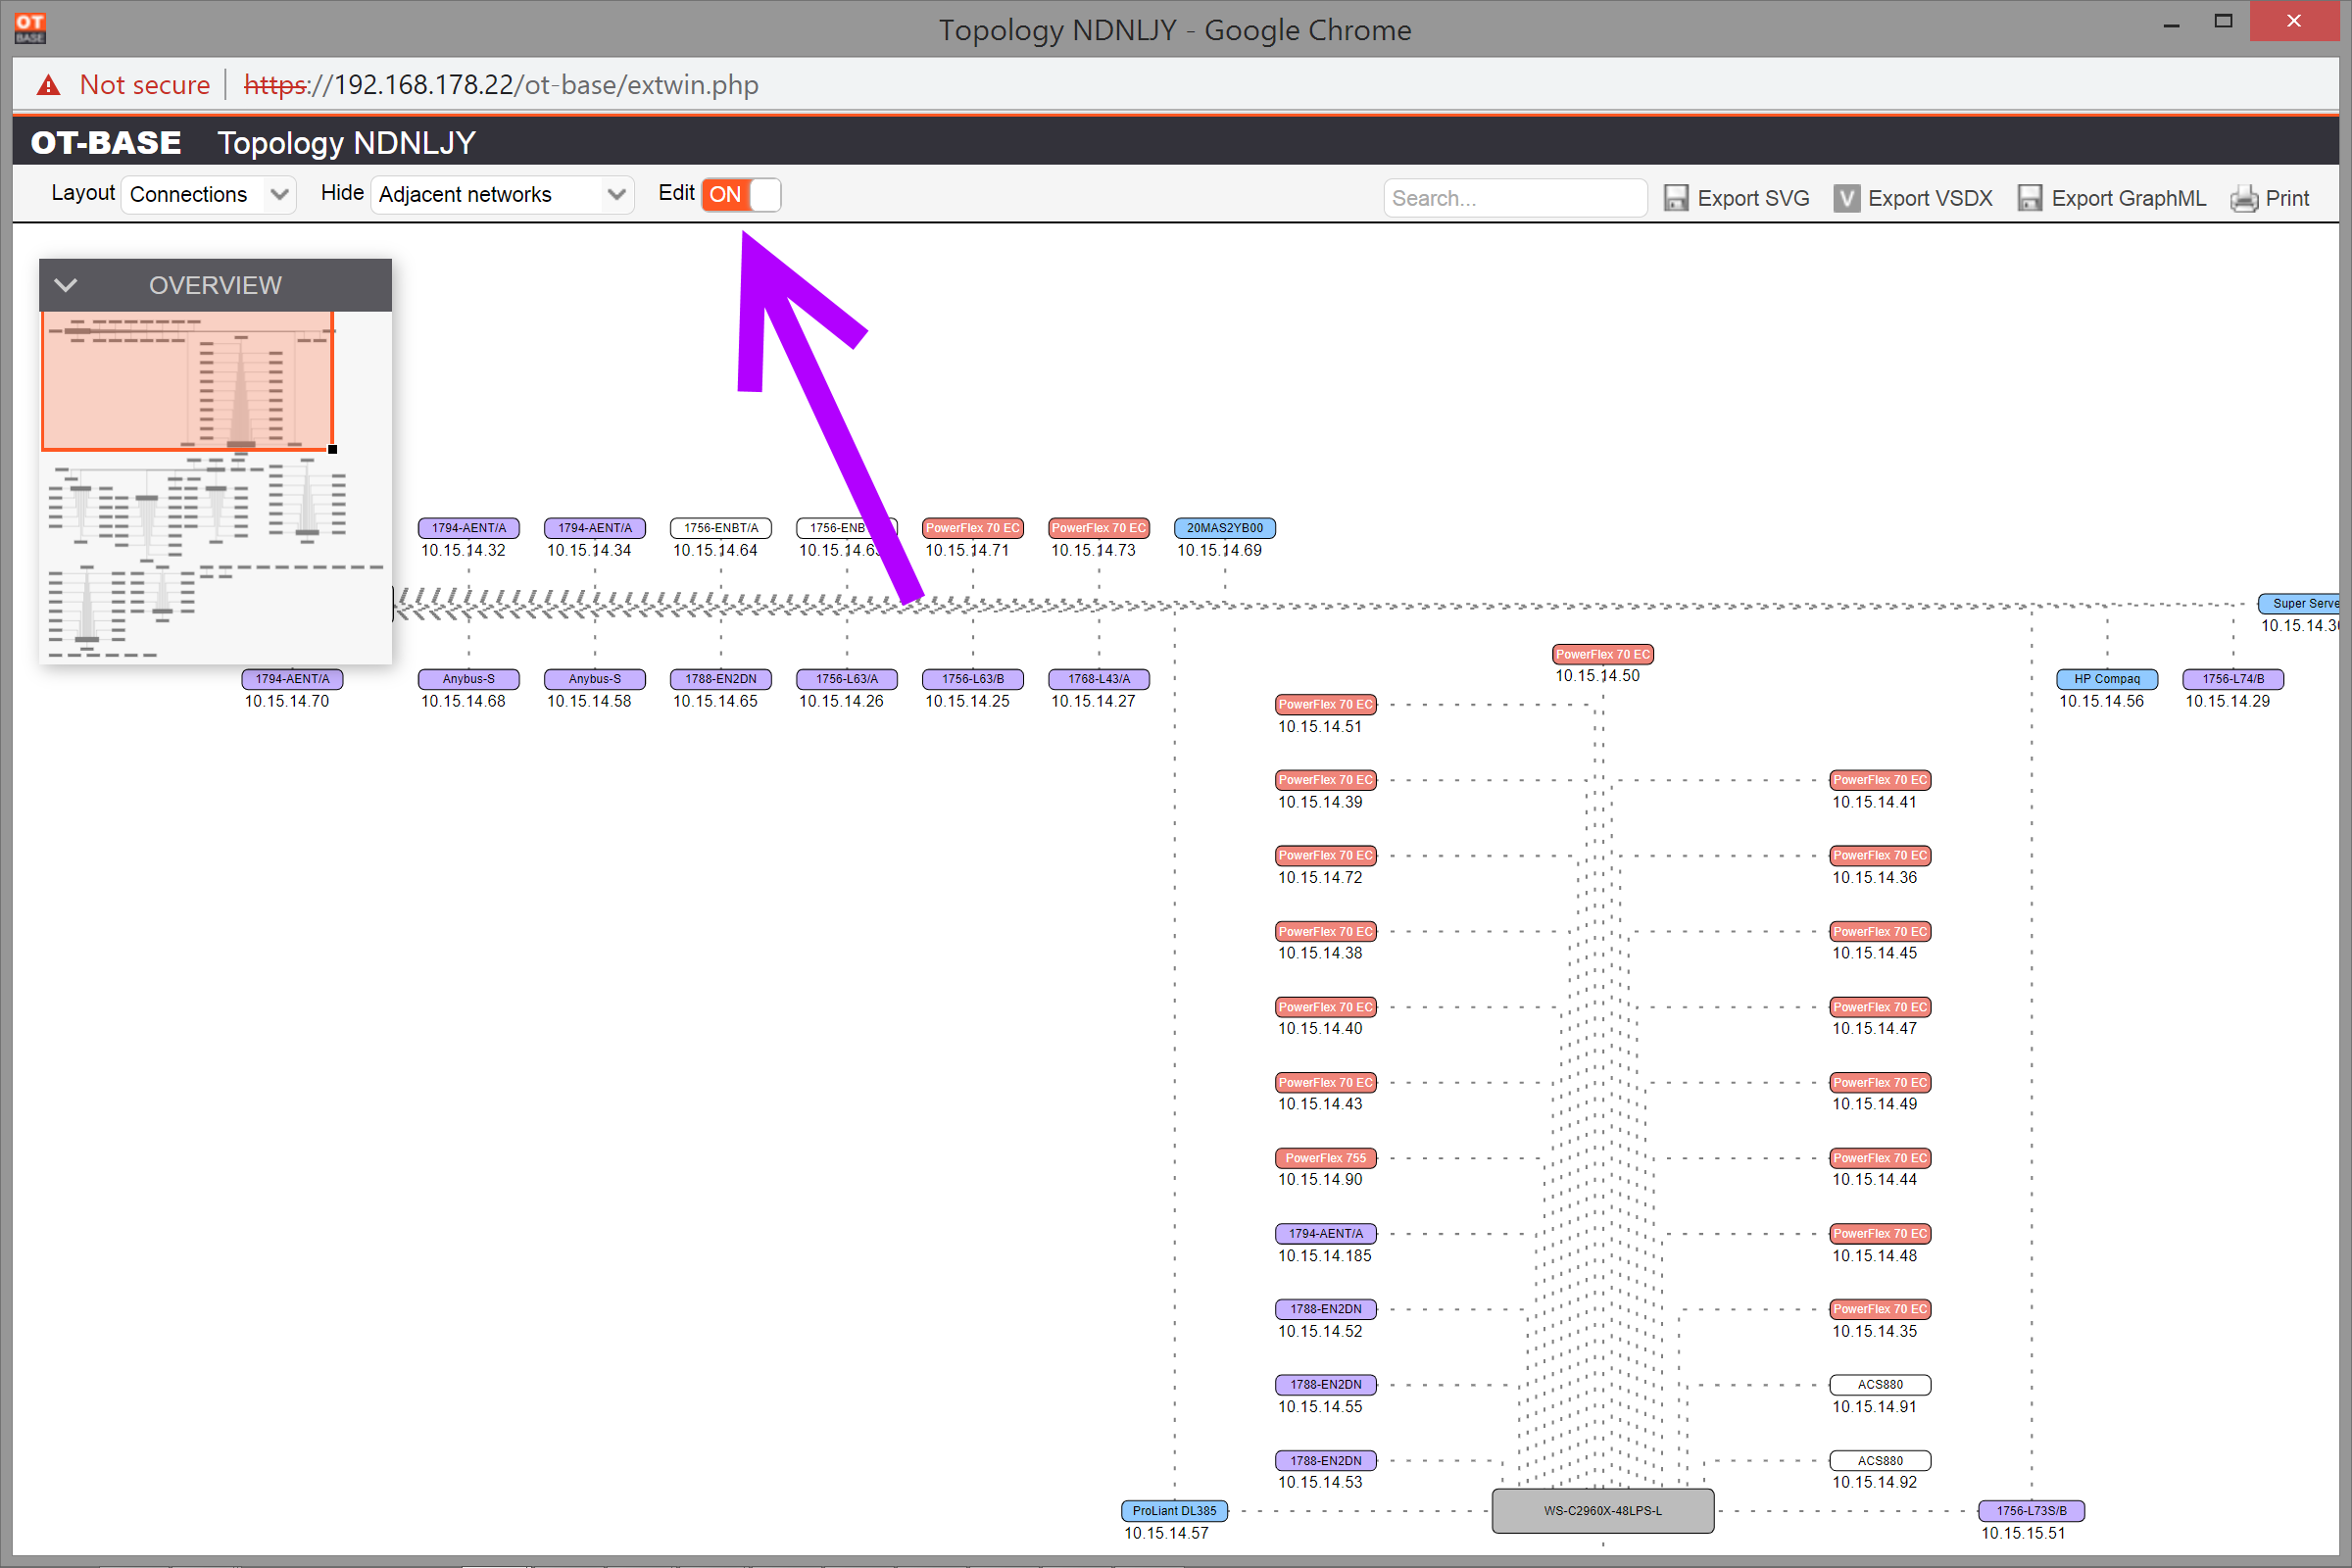Viewport: 2352px width, 1568px height.
Task: Select the ACS880 node at 10.15.14.92
Action: (x=1879, y=1460)
